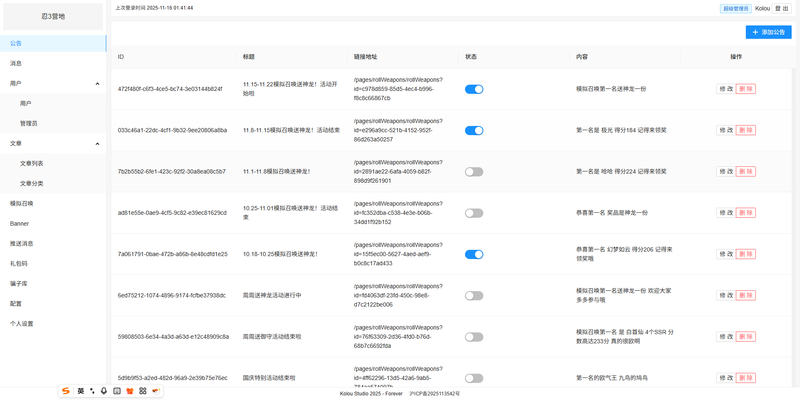Viewport: 800px width, 400px height.
Task: Open the IME skin shirt icon
Action: (130, 391)
